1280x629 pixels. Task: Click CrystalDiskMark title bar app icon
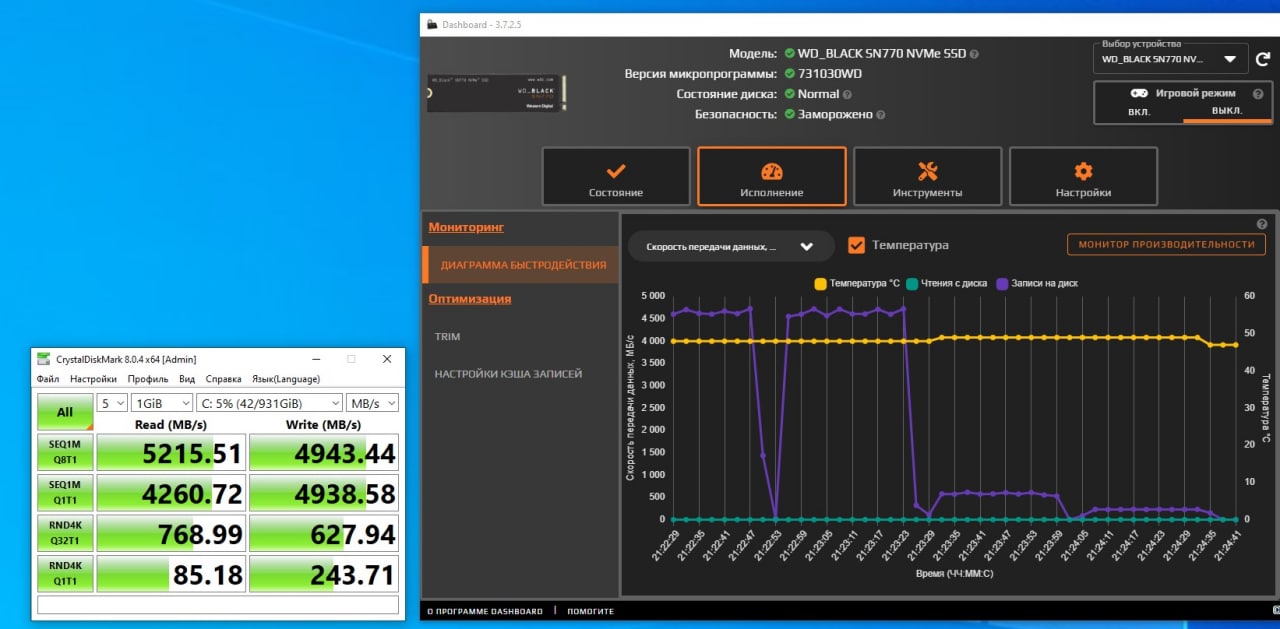(44, 359)
